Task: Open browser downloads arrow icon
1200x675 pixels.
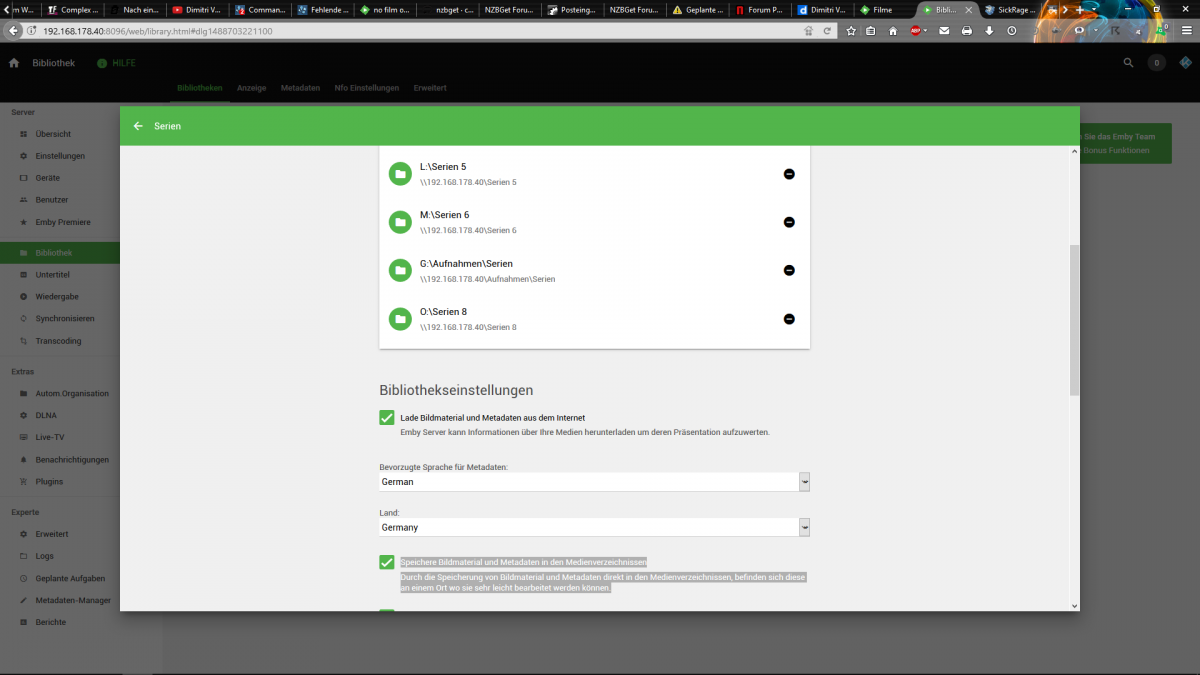Action: (989, 31)
